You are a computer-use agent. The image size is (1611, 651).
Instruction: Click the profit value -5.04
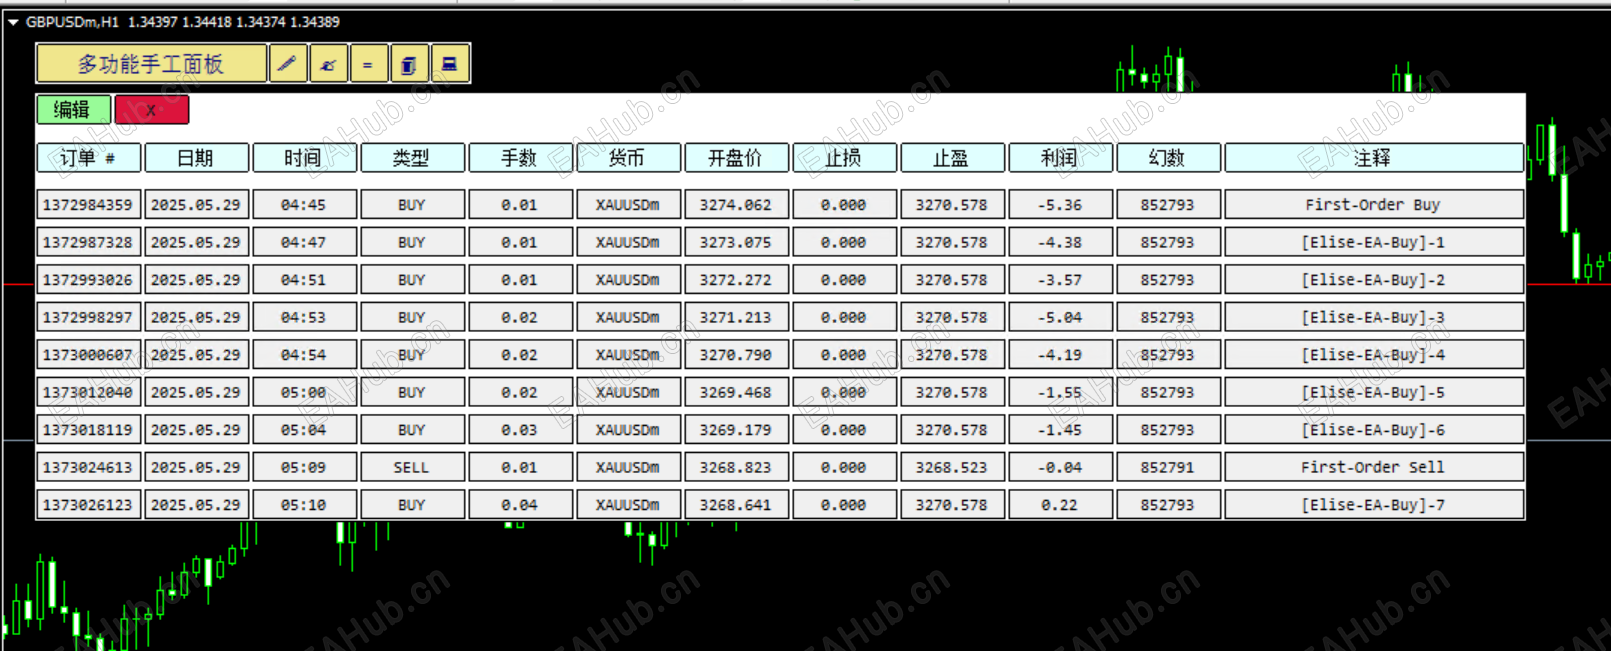point(1060,317)
